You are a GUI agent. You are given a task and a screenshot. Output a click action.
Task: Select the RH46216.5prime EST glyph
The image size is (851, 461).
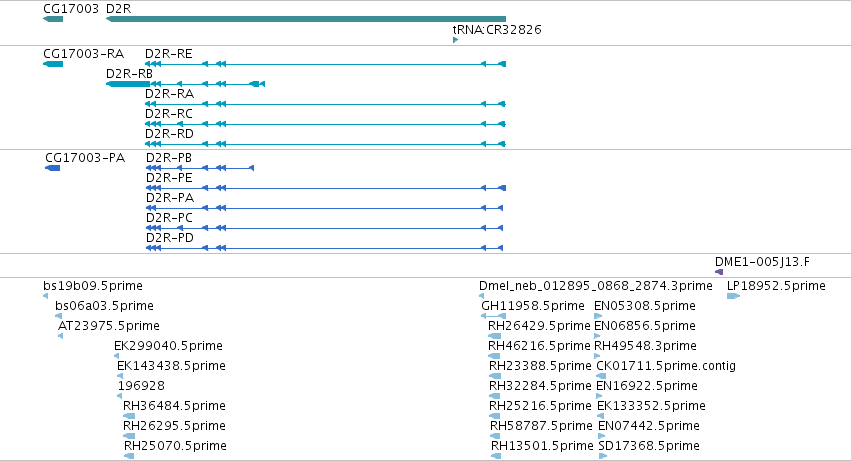click(x=494, y=356)
